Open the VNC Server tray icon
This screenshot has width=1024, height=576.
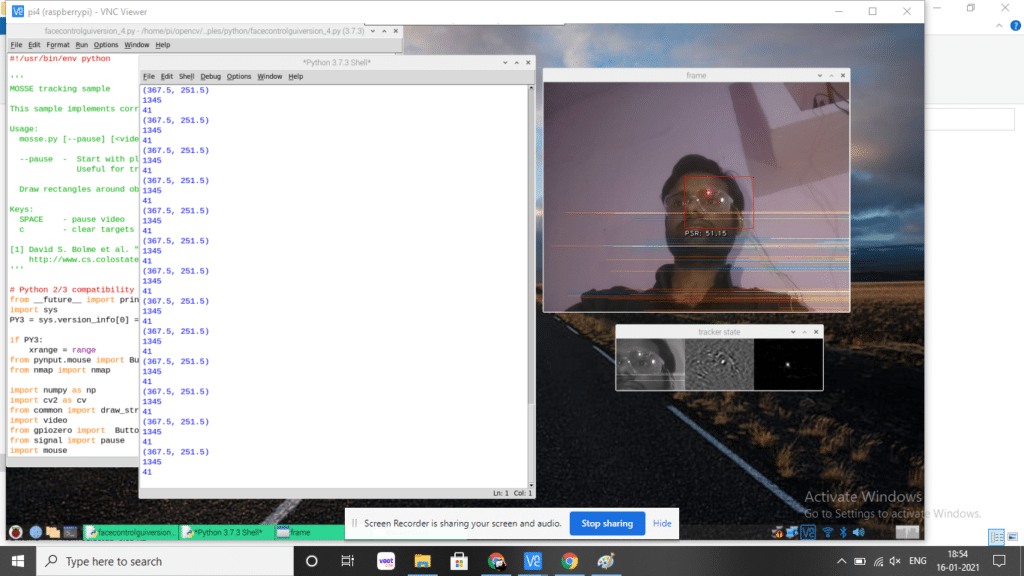807,531
